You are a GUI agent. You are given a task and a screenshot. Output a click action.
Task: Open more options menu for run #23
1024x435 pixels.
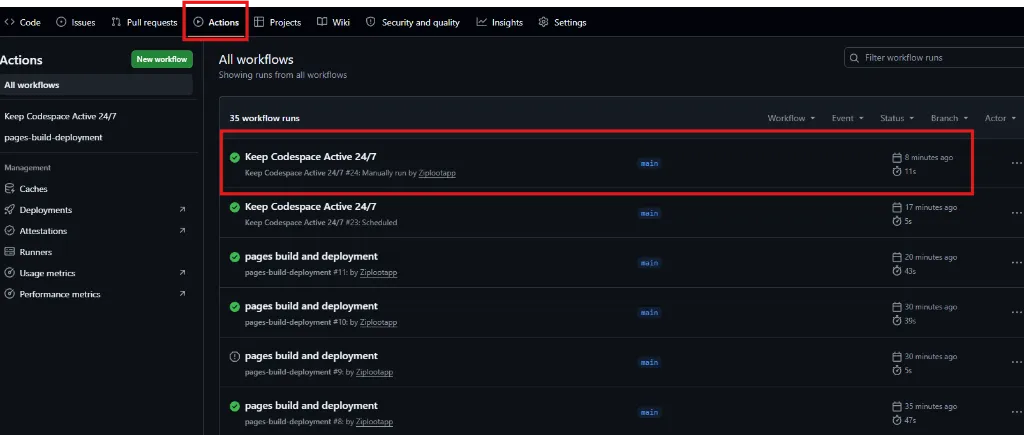(1016, 213)
